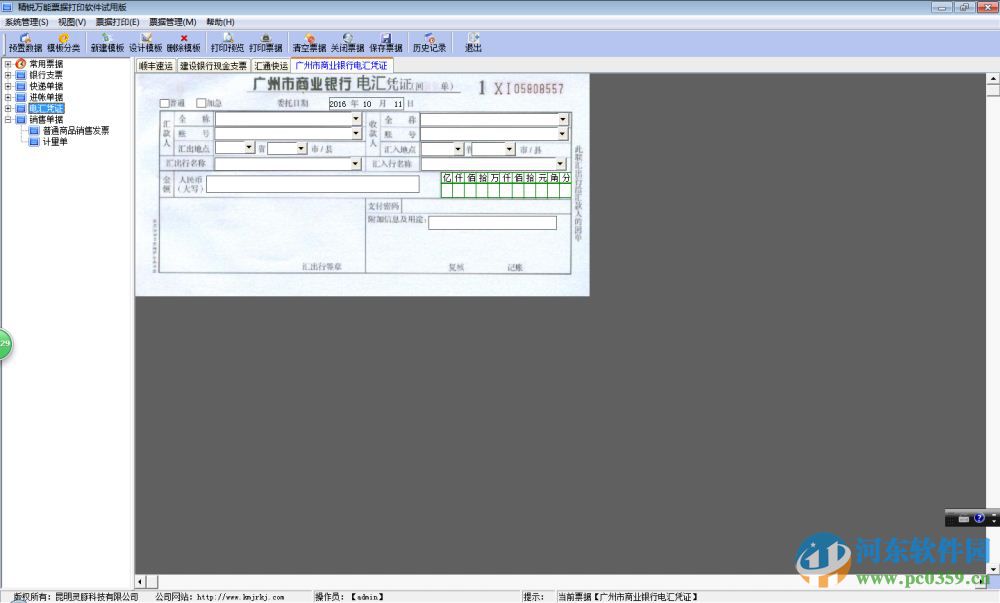The height and width of the screenshot is (603, 1000).
Task: Open 系统管理(S) menu
Action: point(26,22)
